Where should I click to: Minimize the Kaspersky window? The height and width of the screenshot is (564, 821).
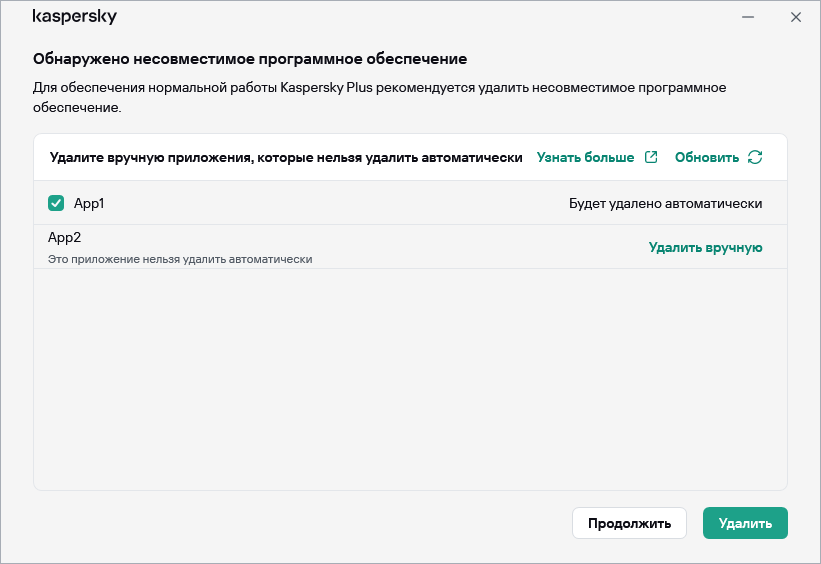(748, 17)
